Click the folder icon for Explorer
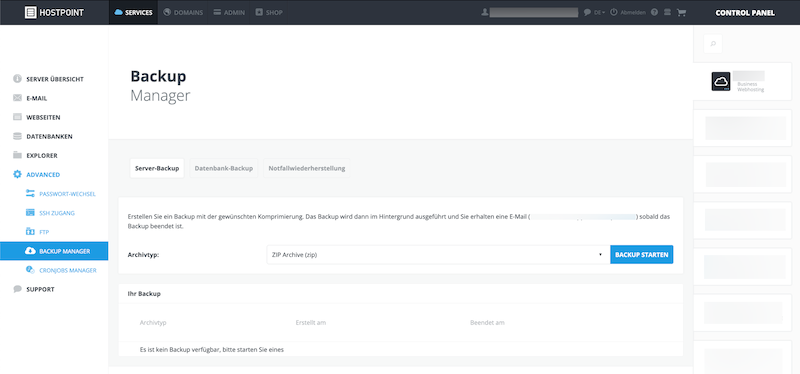Screen dimensions: 800x374 coord(17,155)
